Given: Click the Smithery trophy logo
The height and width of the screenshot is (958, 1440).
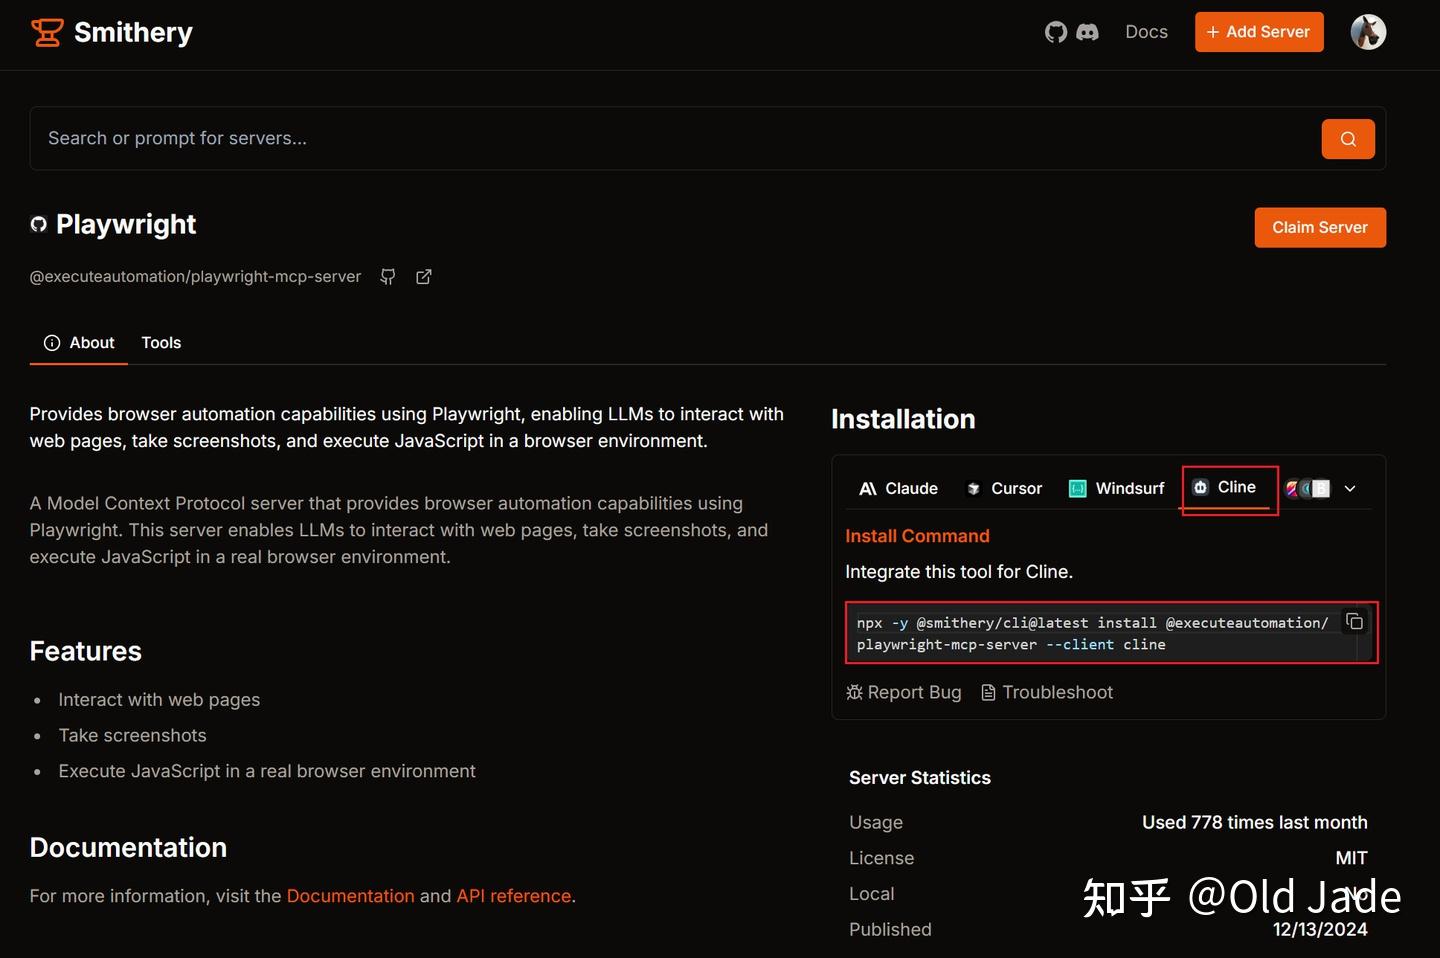Looking at the screenshot, I should [46, 31].
